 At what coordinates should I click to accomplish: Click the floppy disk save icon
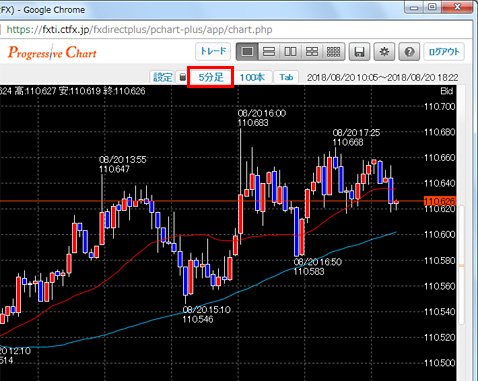coord(359,52)
